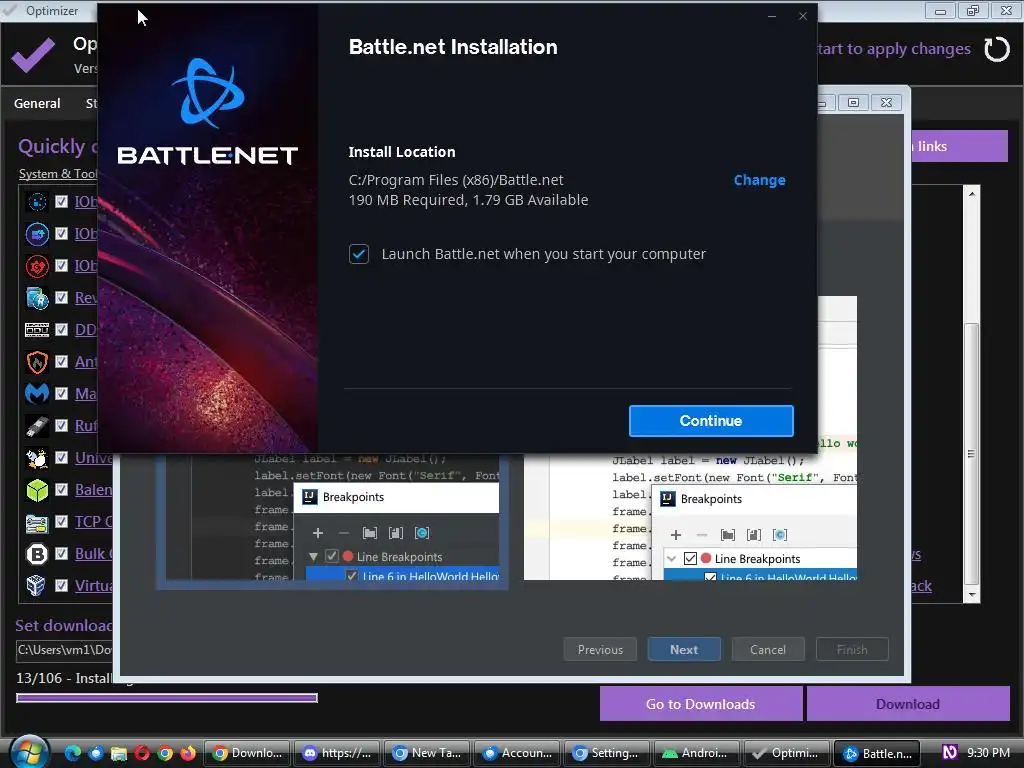Screen dimensions: 1024x768
Task: Toggle the checkbox next to DD entry
Action: coord(61,329)
